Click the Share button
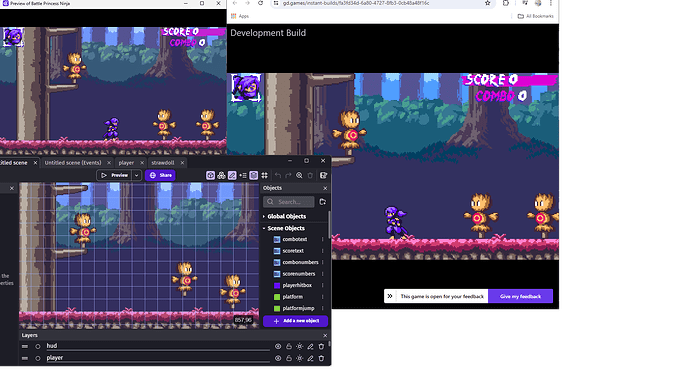 [161, 175]
